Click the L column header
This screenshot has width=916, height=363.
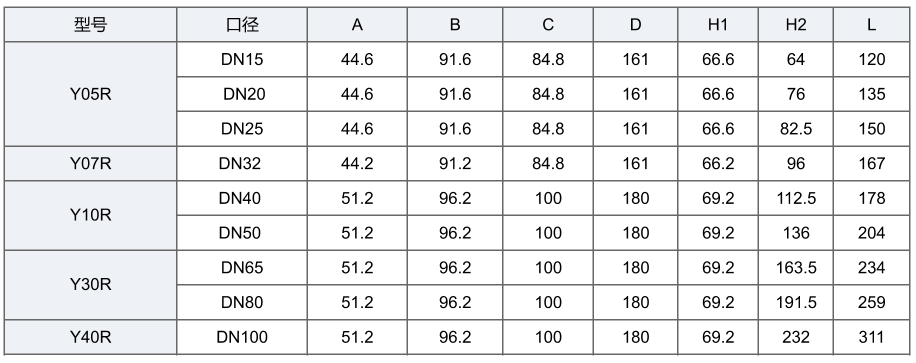click(x=872, y=25)
